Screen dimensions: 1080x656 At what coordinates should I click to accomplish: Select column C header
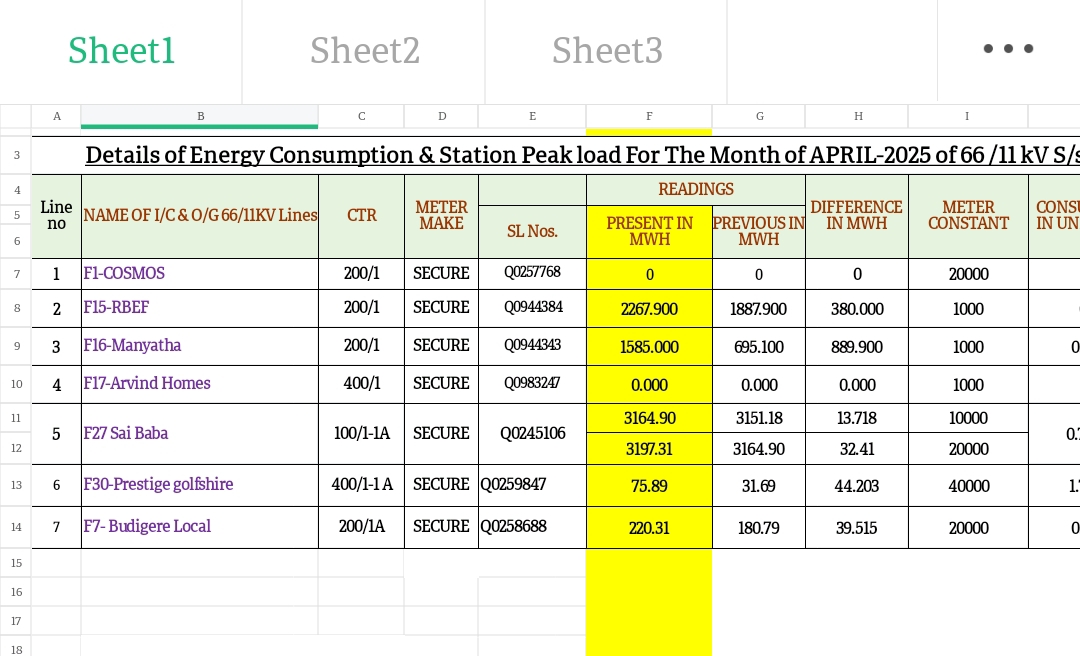[362, 116]
